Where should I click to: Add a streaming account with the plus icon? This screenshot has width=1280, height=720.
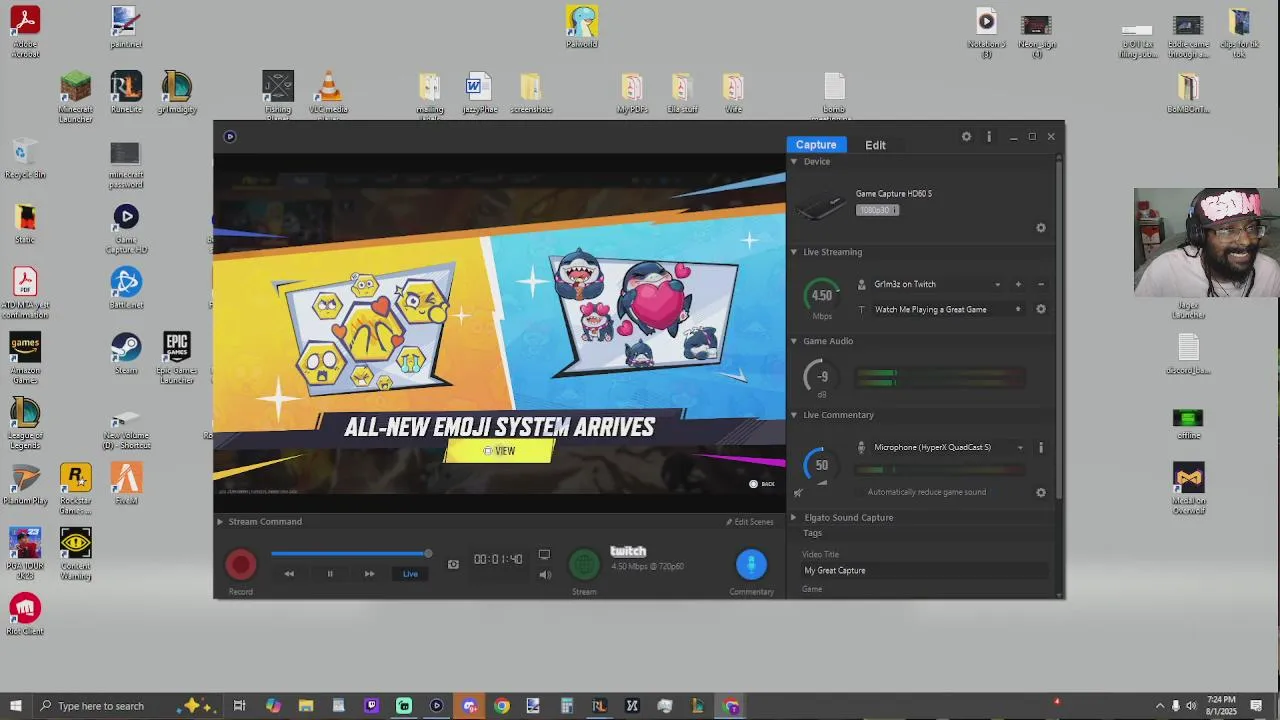point(1018,285)
